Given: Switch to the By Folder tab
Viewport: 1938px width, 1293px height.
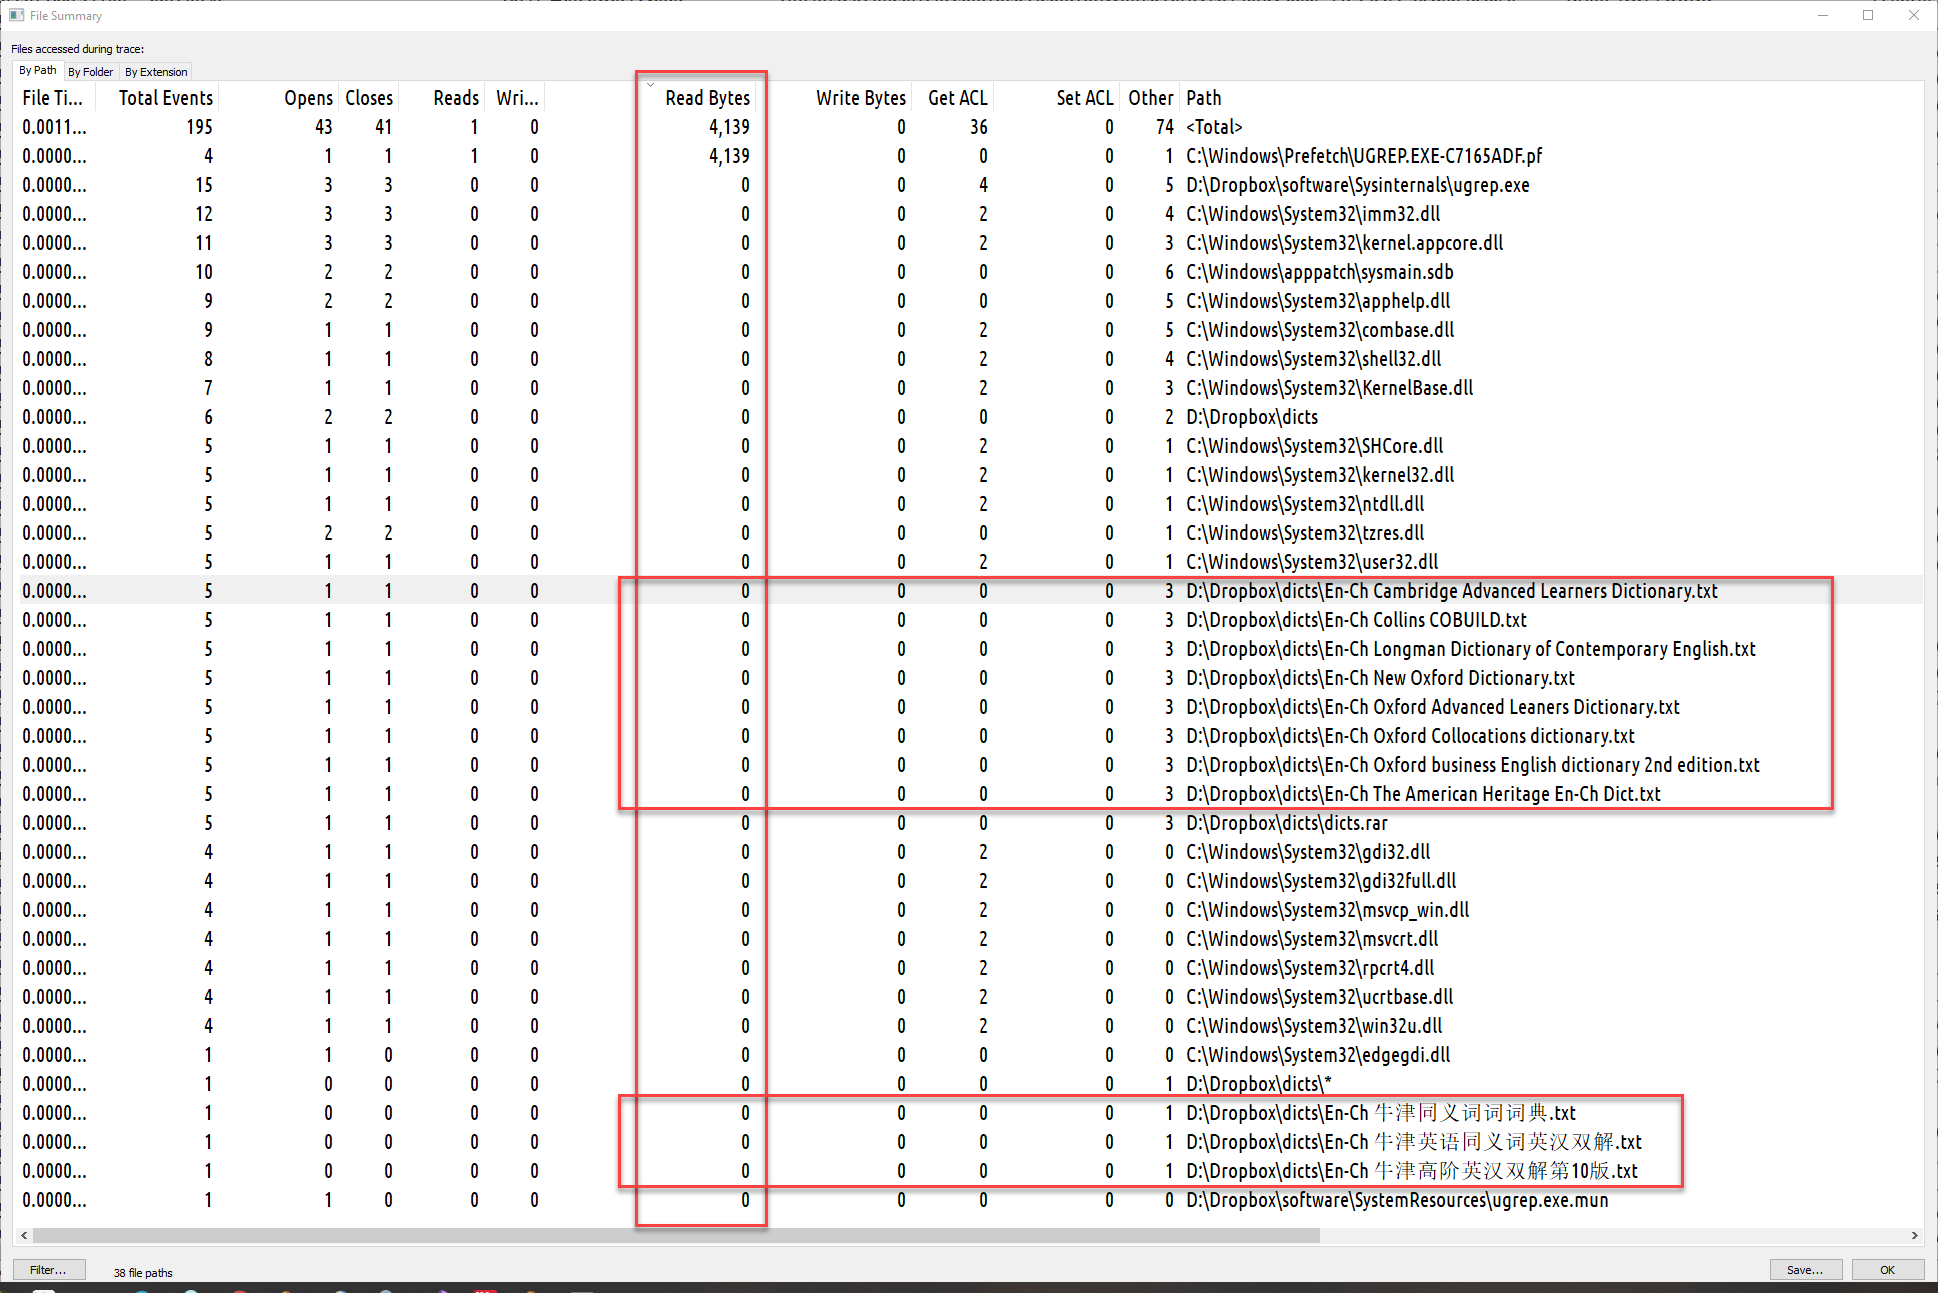Looking at the screenshot, I should (x=91, y=71).
